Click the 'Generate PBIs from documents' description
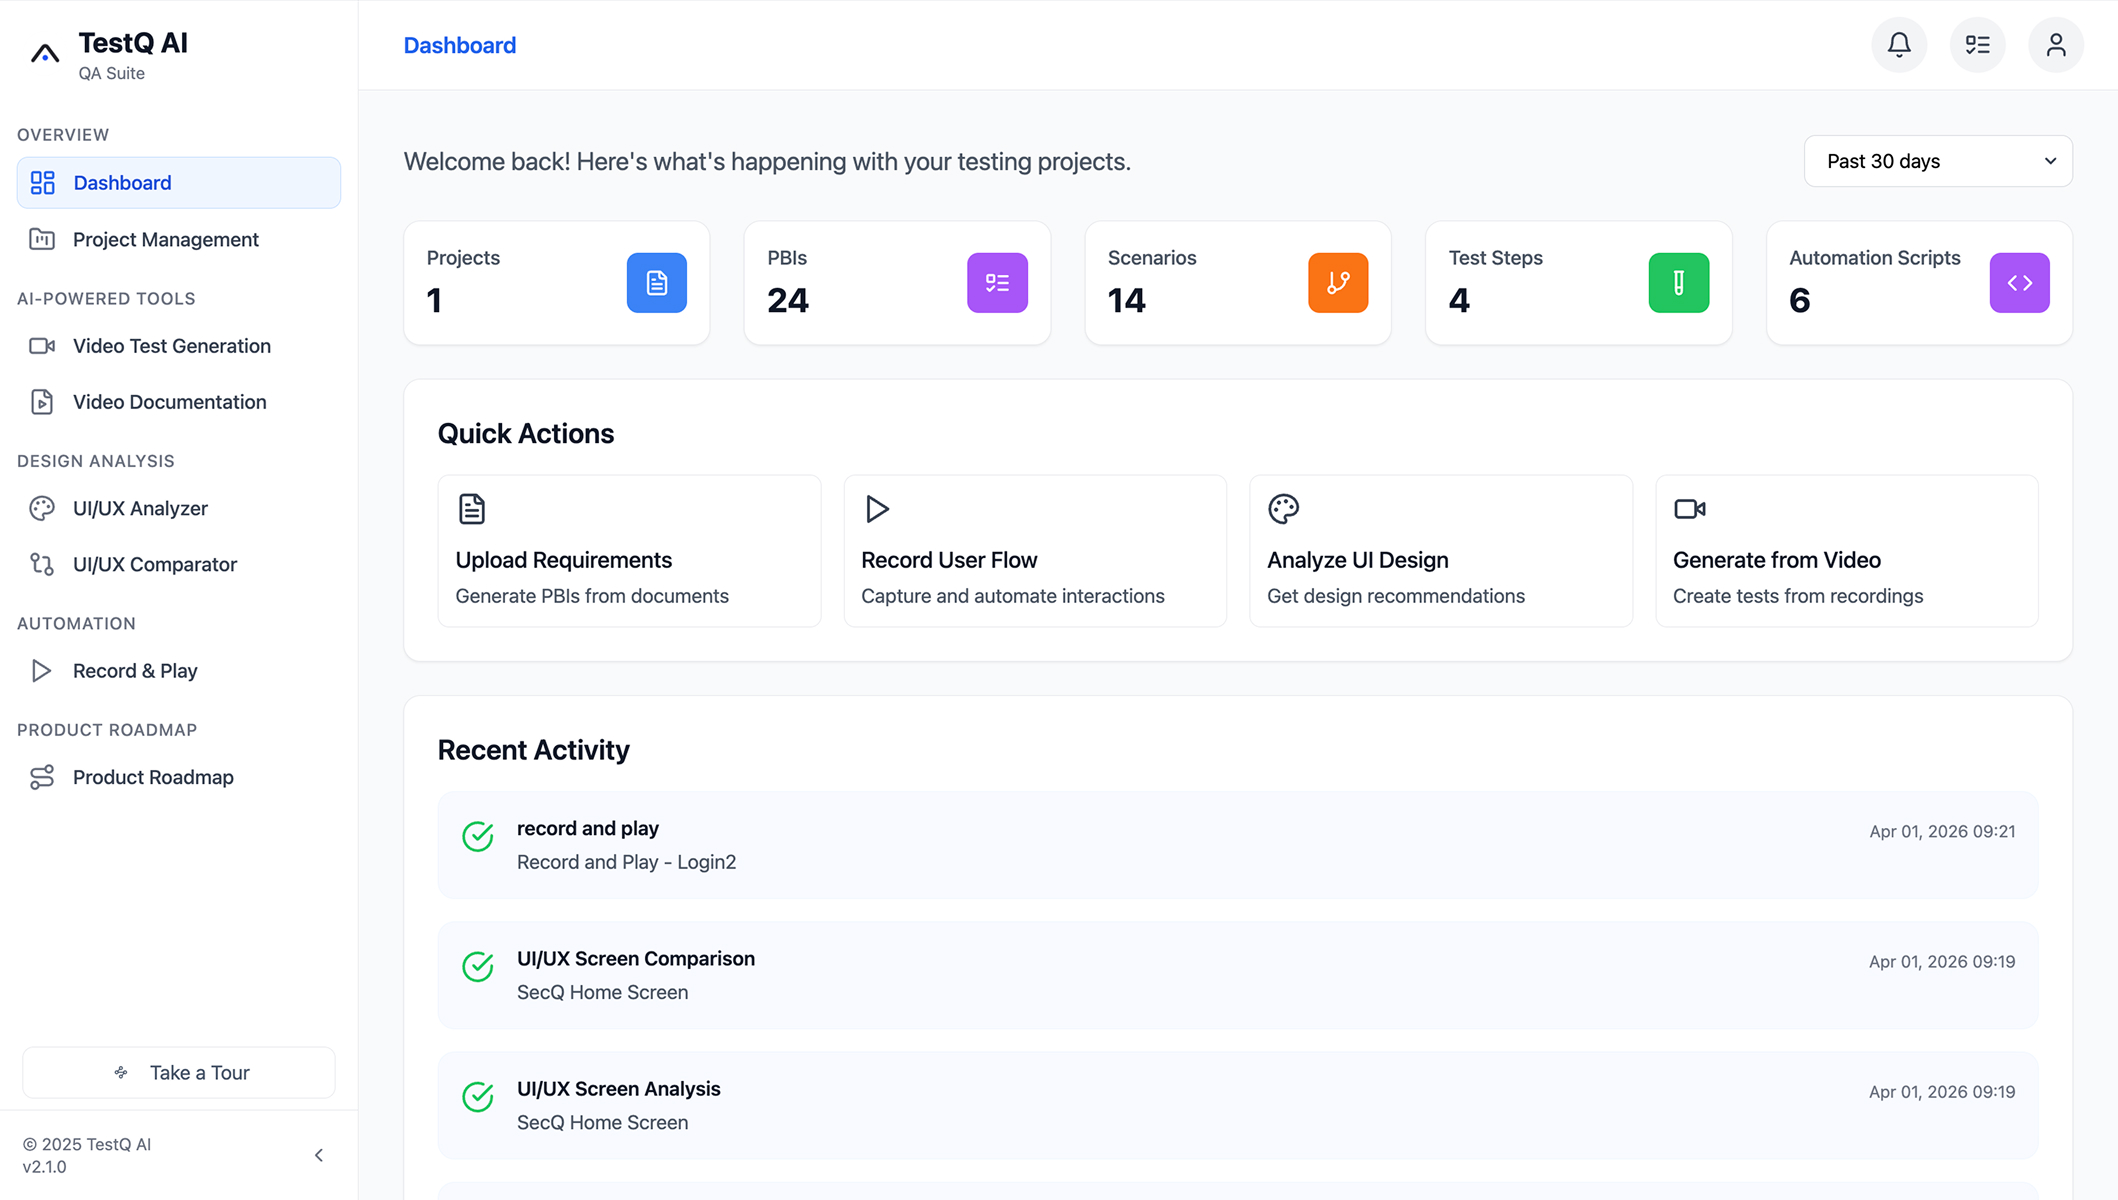Viewport: 2118px width, 1200px height. click(592, 596)
